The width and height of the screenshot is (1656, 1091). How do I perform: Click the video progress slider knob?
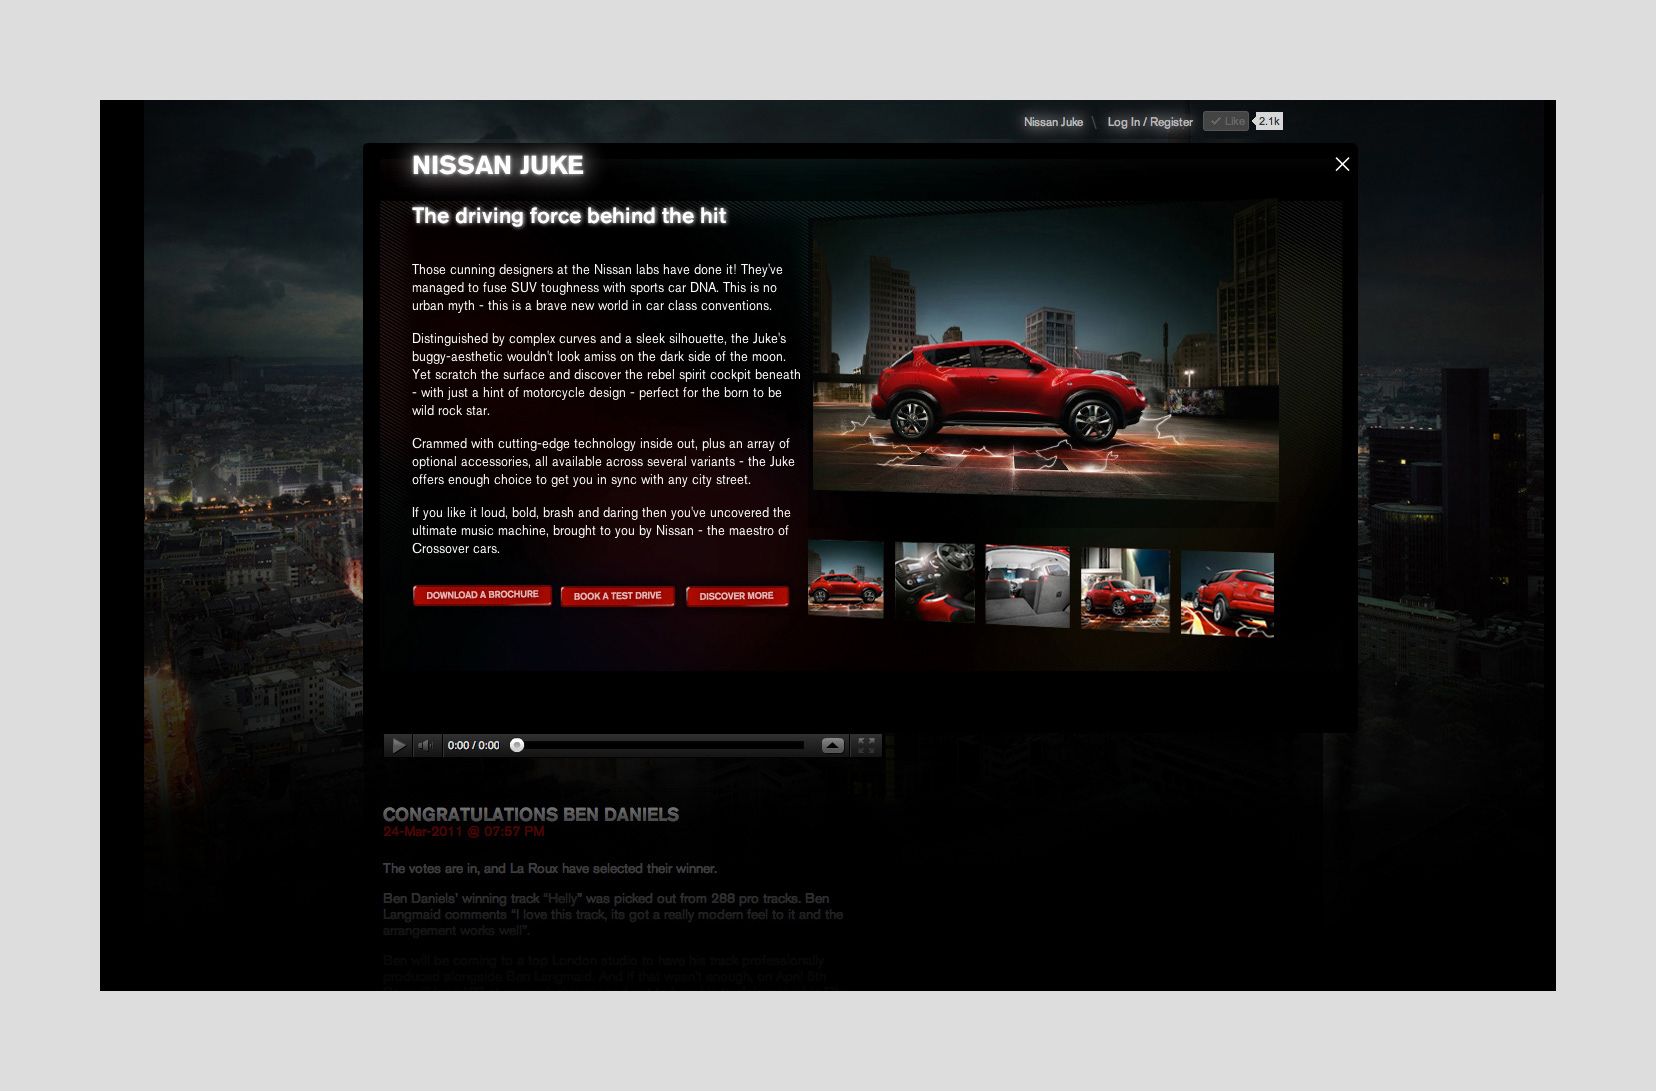tap(517, 745)
